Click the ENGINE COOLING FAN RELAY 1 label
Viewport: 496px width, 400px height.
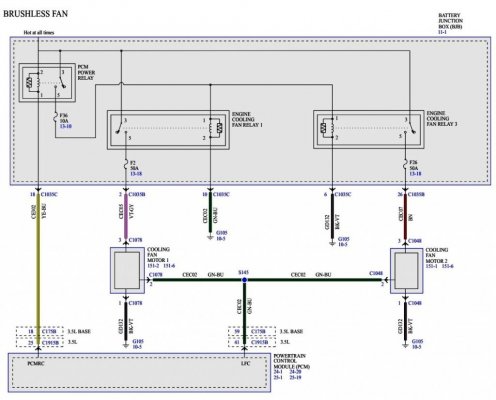point(247,119)
